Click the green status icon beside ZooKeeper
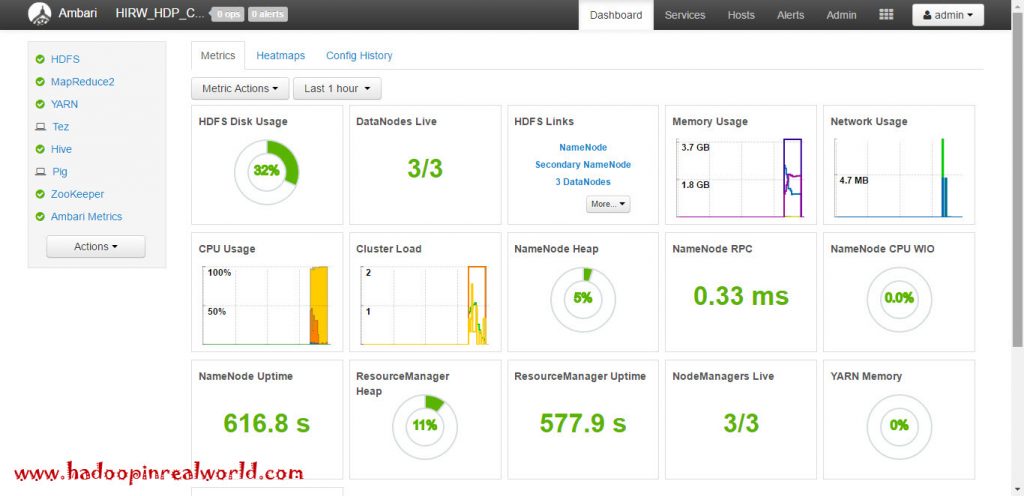The height and width of the screenshot is (496, 1024). 40,194
